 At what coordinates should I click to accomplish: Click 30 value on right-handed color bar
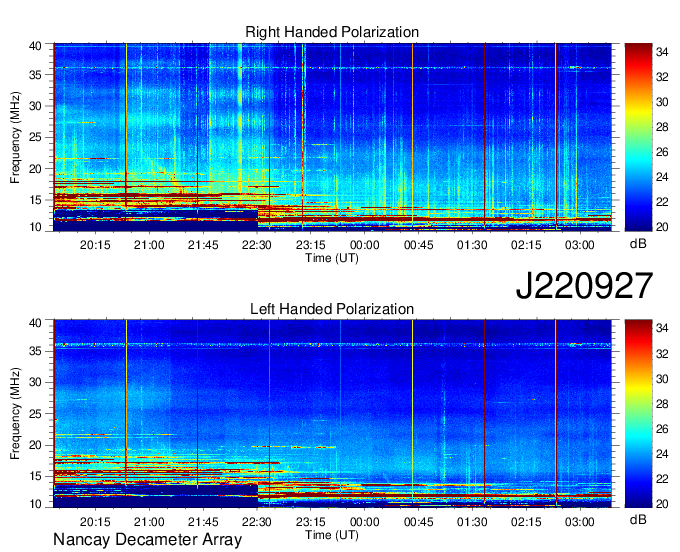(662, 102)
